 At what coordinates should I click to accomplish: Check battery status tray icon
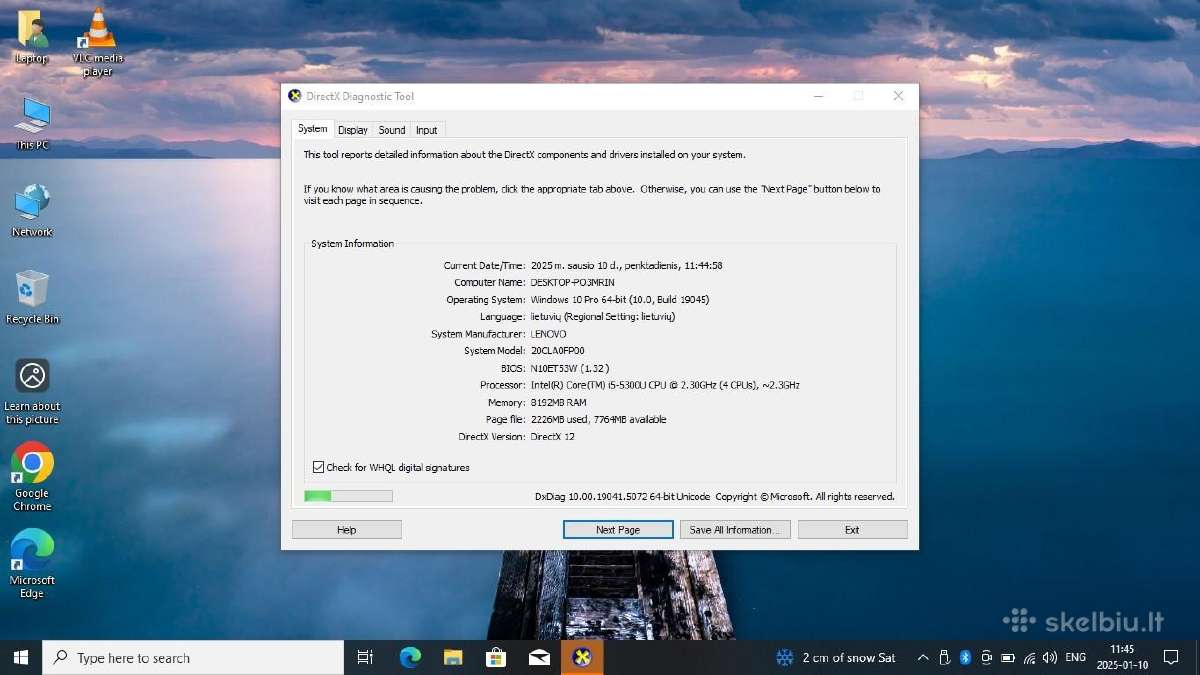[1008, 657]
